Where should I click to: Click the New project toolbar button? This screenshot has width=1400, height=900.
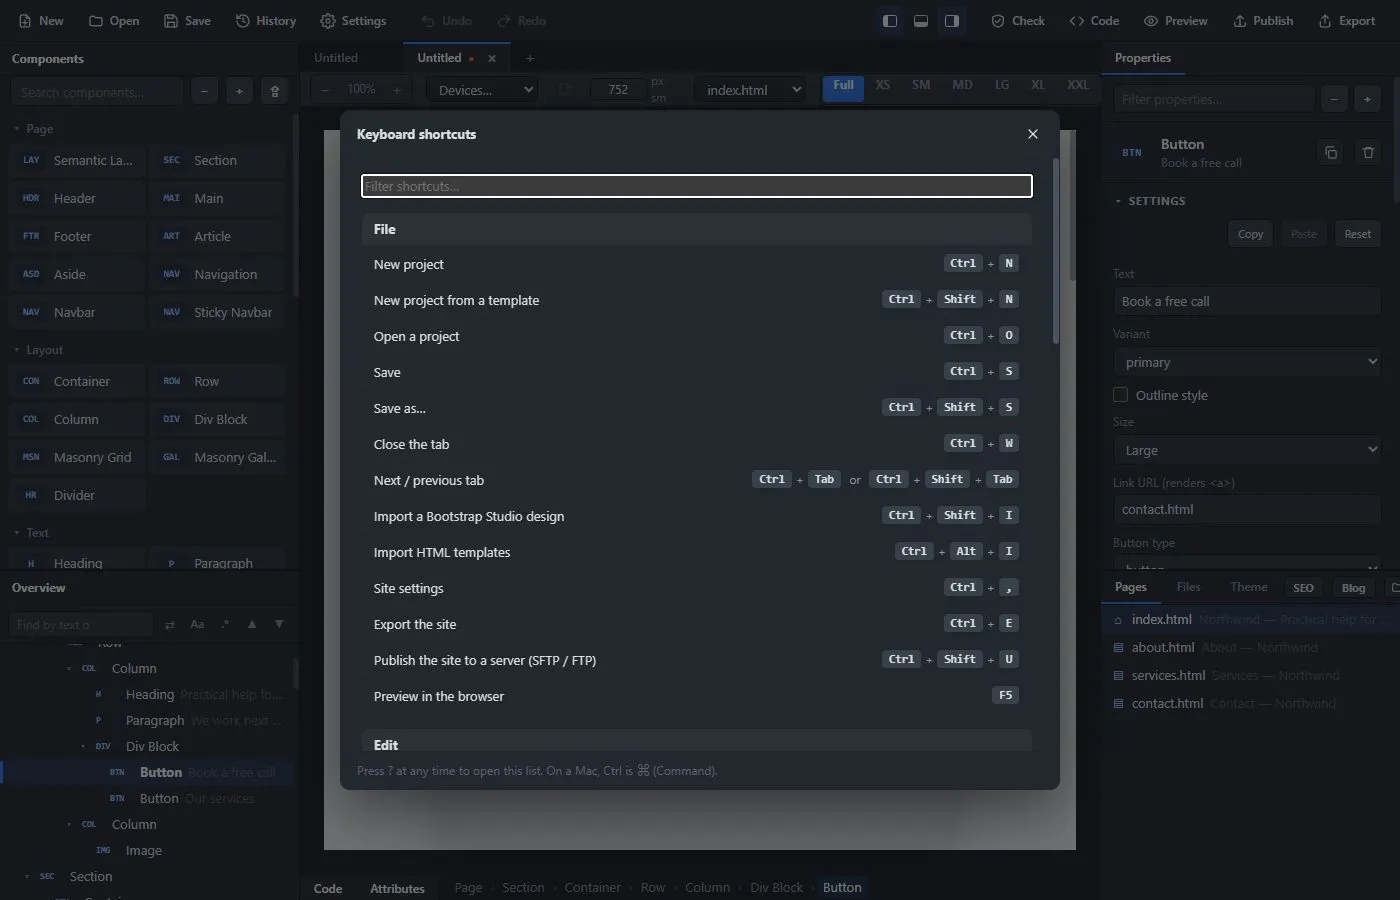pos(41,20)
